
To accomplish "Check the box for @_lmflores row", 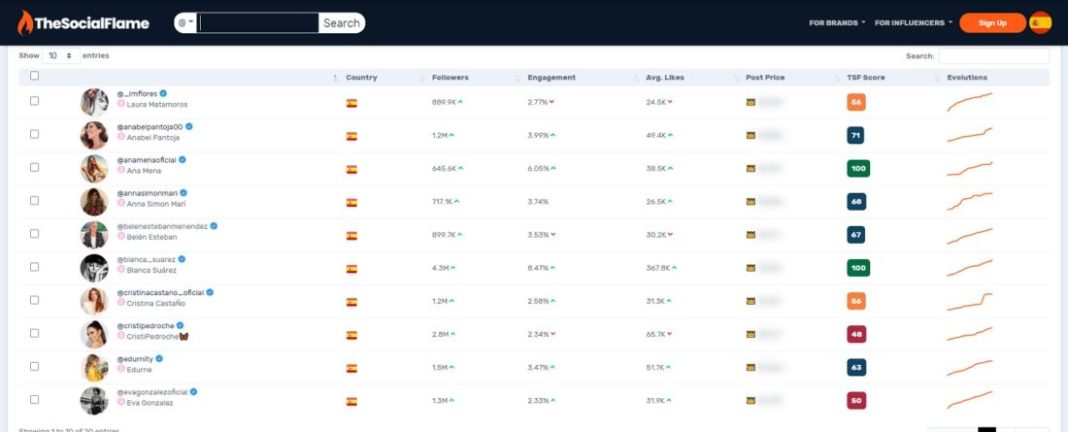I will pos(34,101).
